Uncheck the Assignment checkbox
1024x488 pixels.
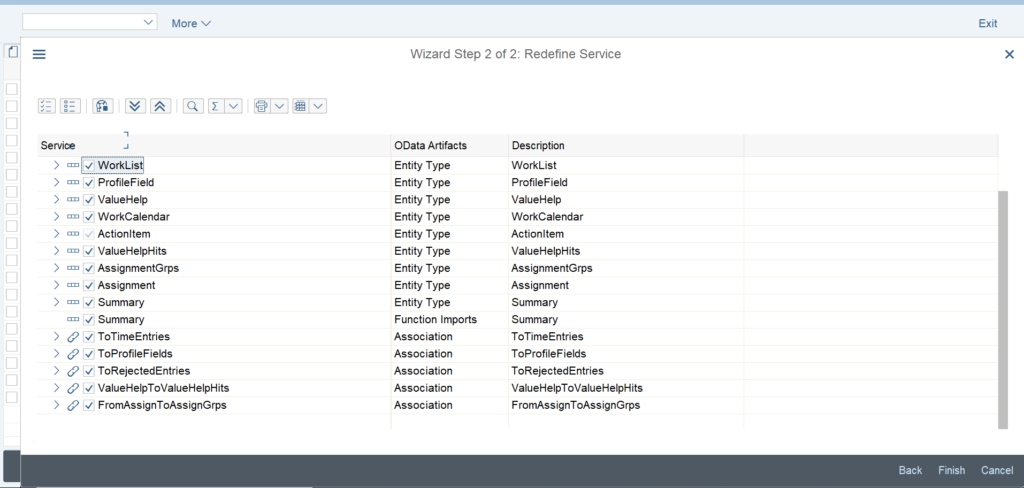click(89, 285)
